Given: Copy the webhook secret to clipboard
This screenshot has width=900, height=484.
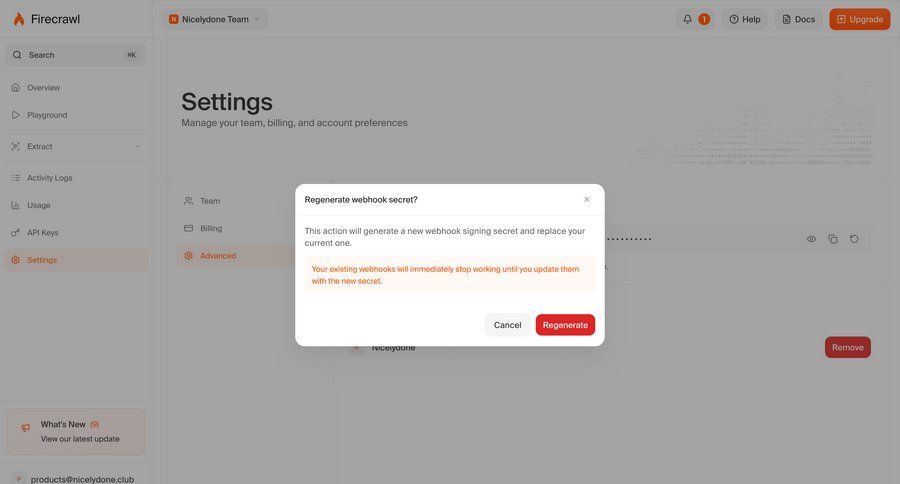Looking at the screenshot, I should (833, 239).
